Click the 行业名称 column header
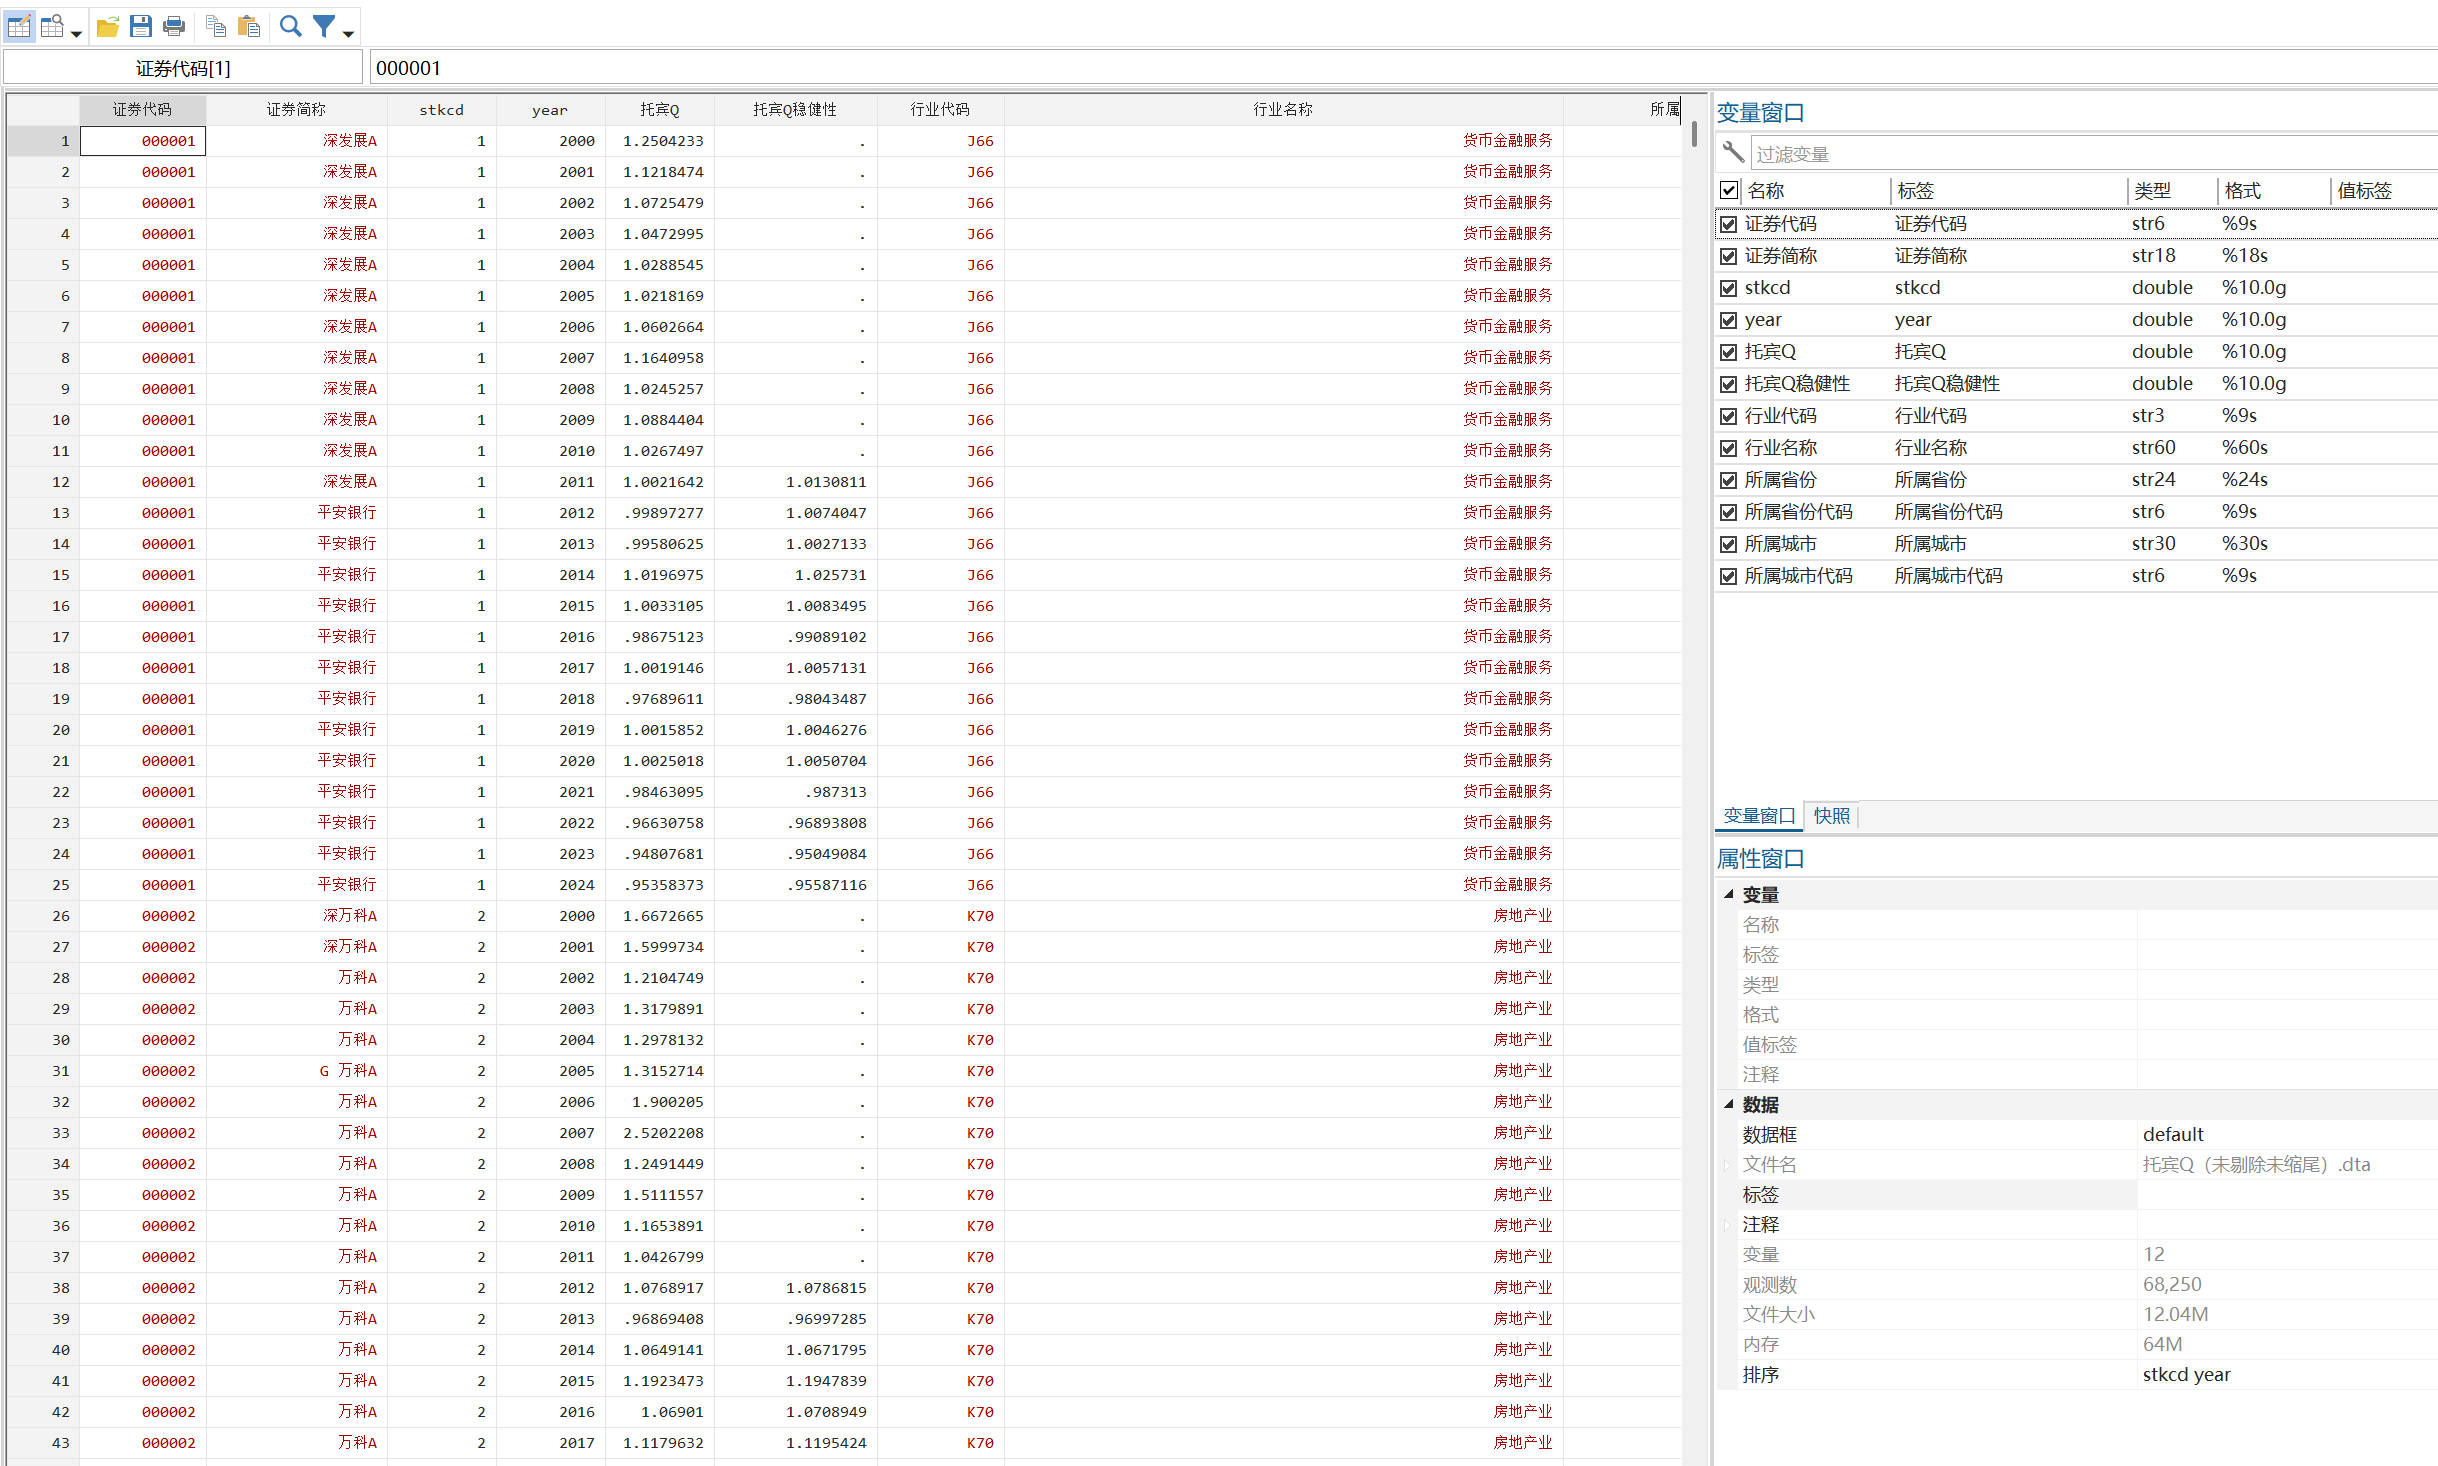 pyautogui.click(x=1283, y=109)
